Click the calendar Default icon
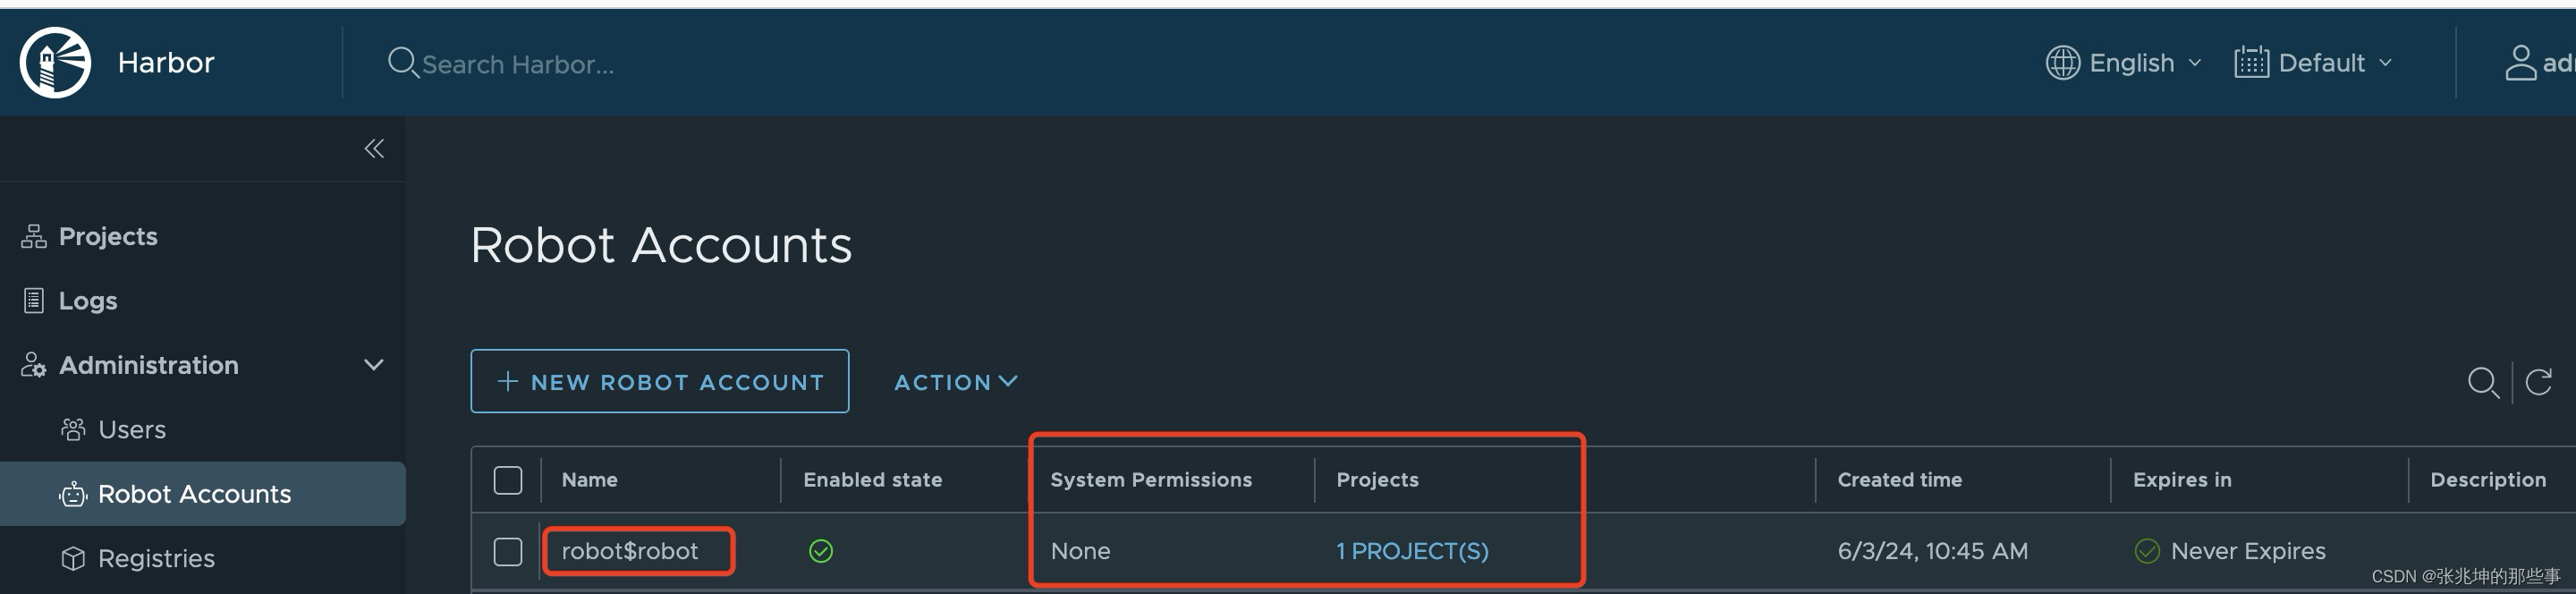 point(2251,63)
